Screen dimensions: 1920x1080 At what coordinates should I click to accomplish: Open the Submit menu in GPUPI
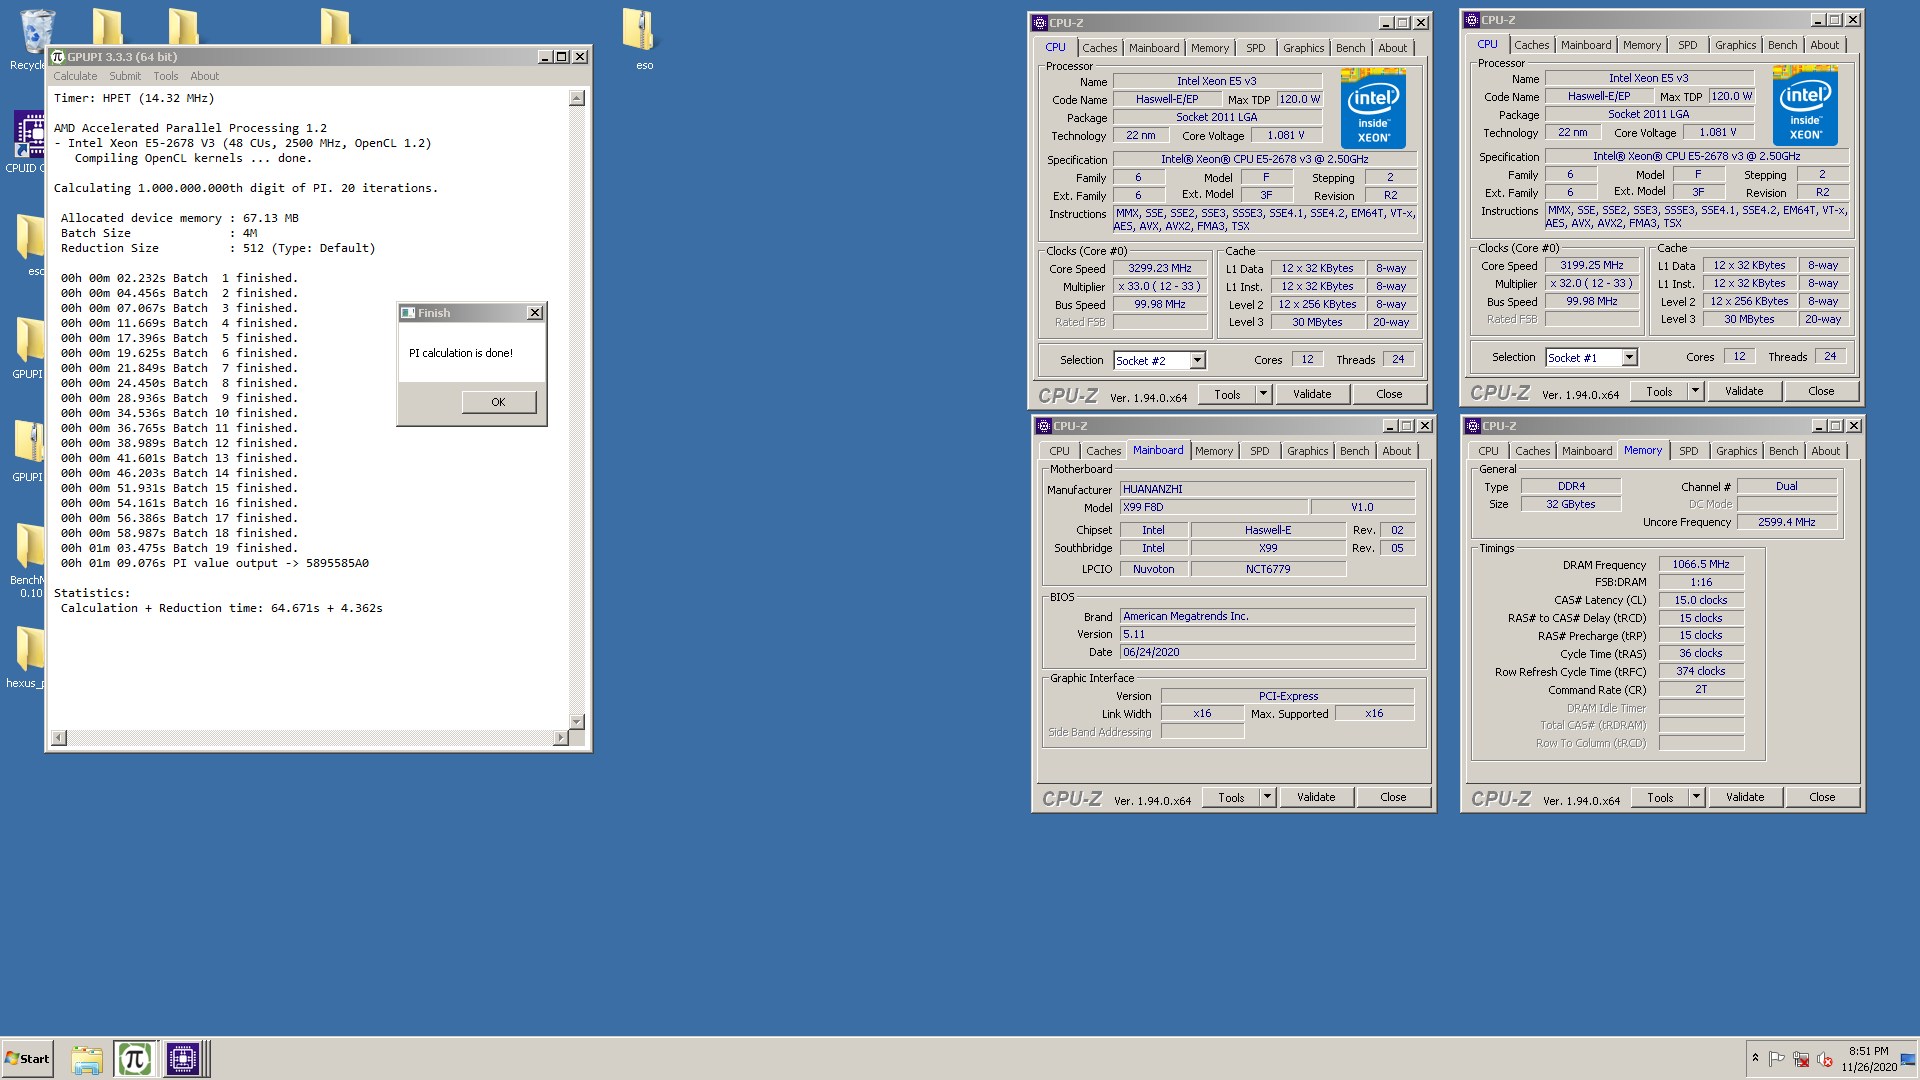(x=125, y=76)
